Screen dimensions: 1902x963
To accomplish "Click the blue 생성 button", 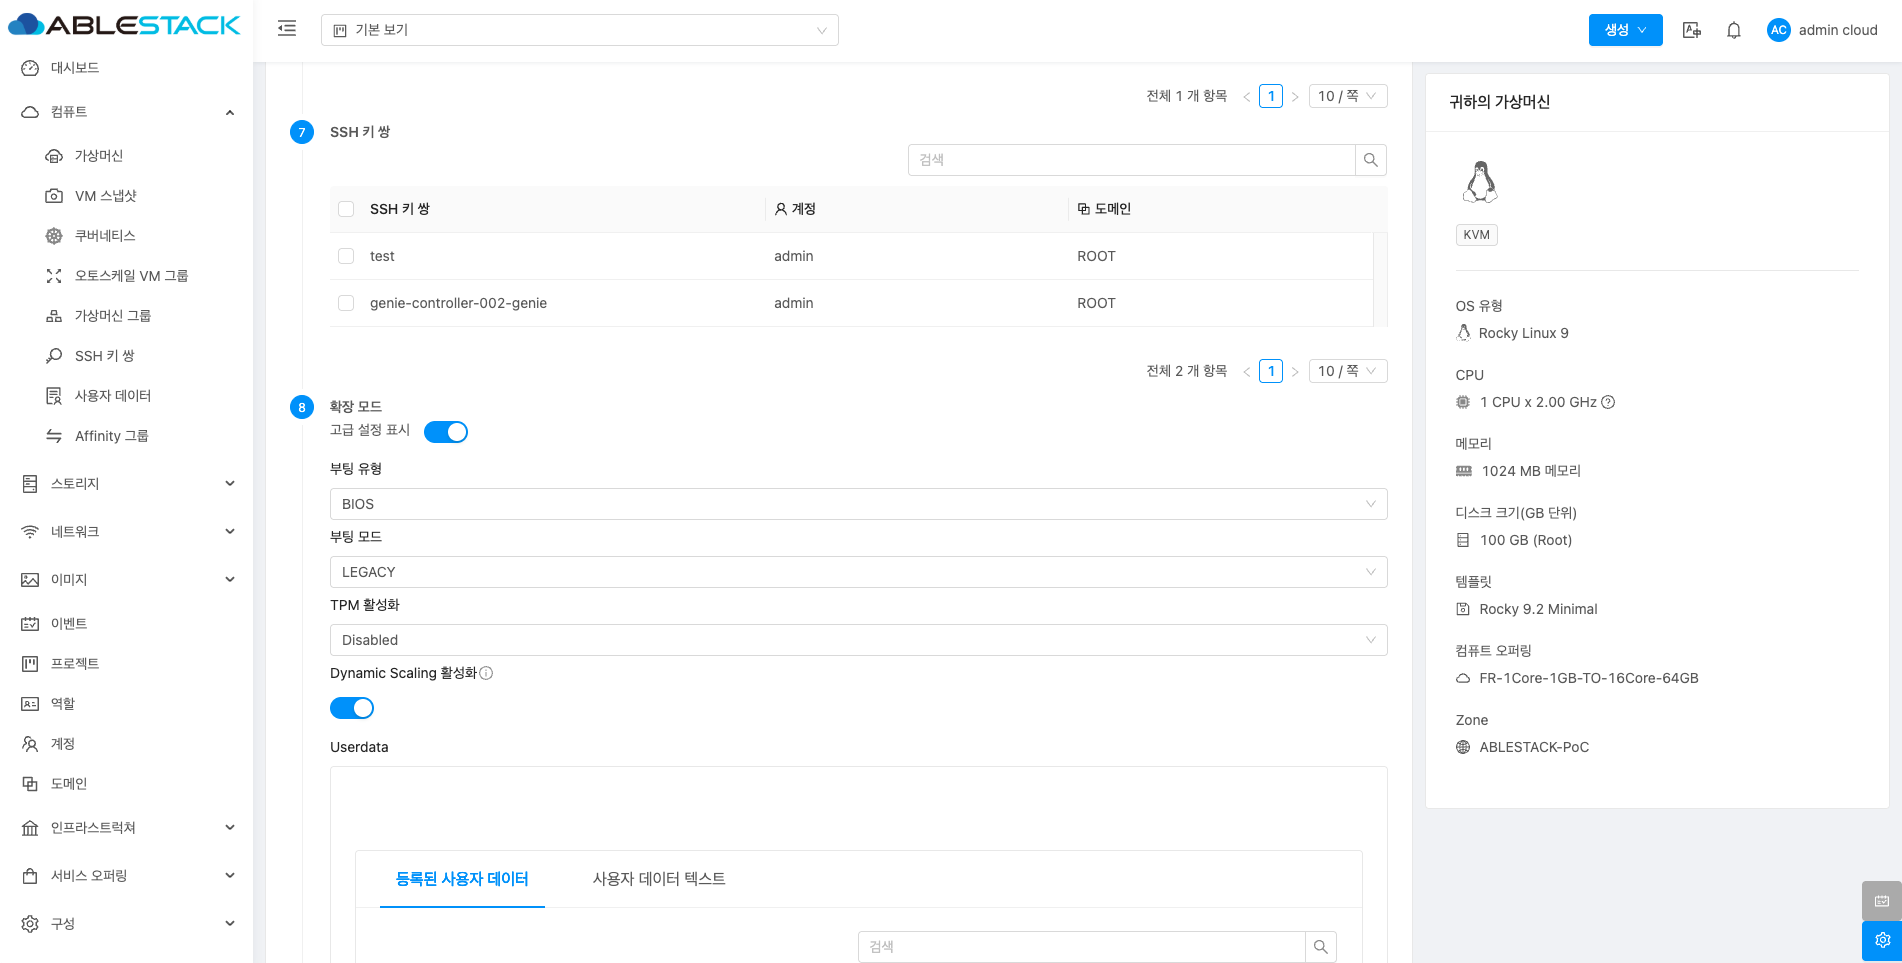I will (x=1625, y=30).
